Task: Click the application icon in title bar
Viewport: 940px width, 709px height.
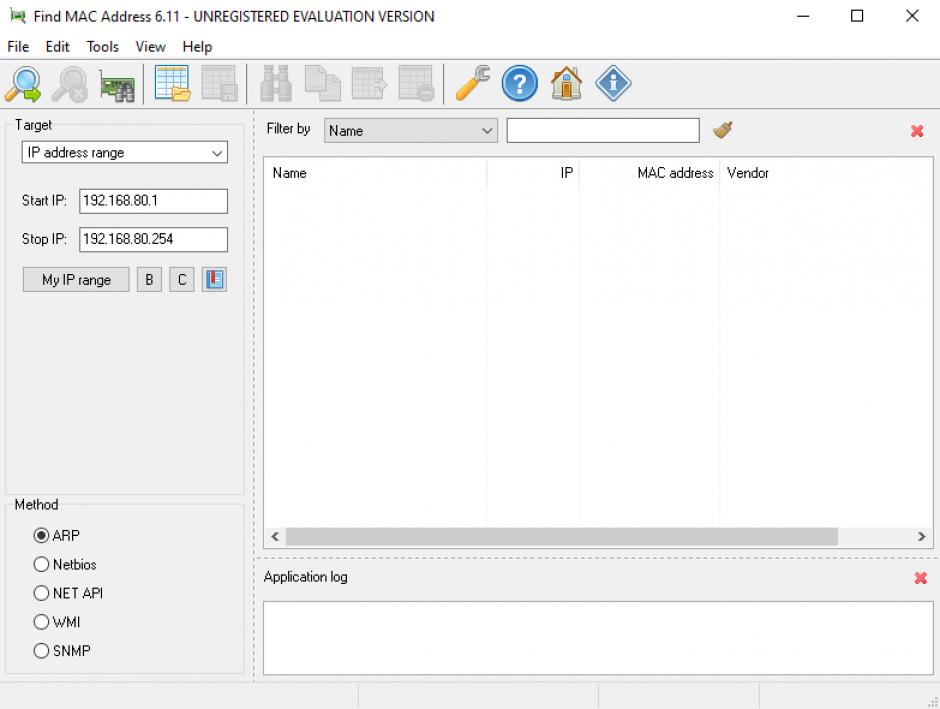Action: click(18, 16)
